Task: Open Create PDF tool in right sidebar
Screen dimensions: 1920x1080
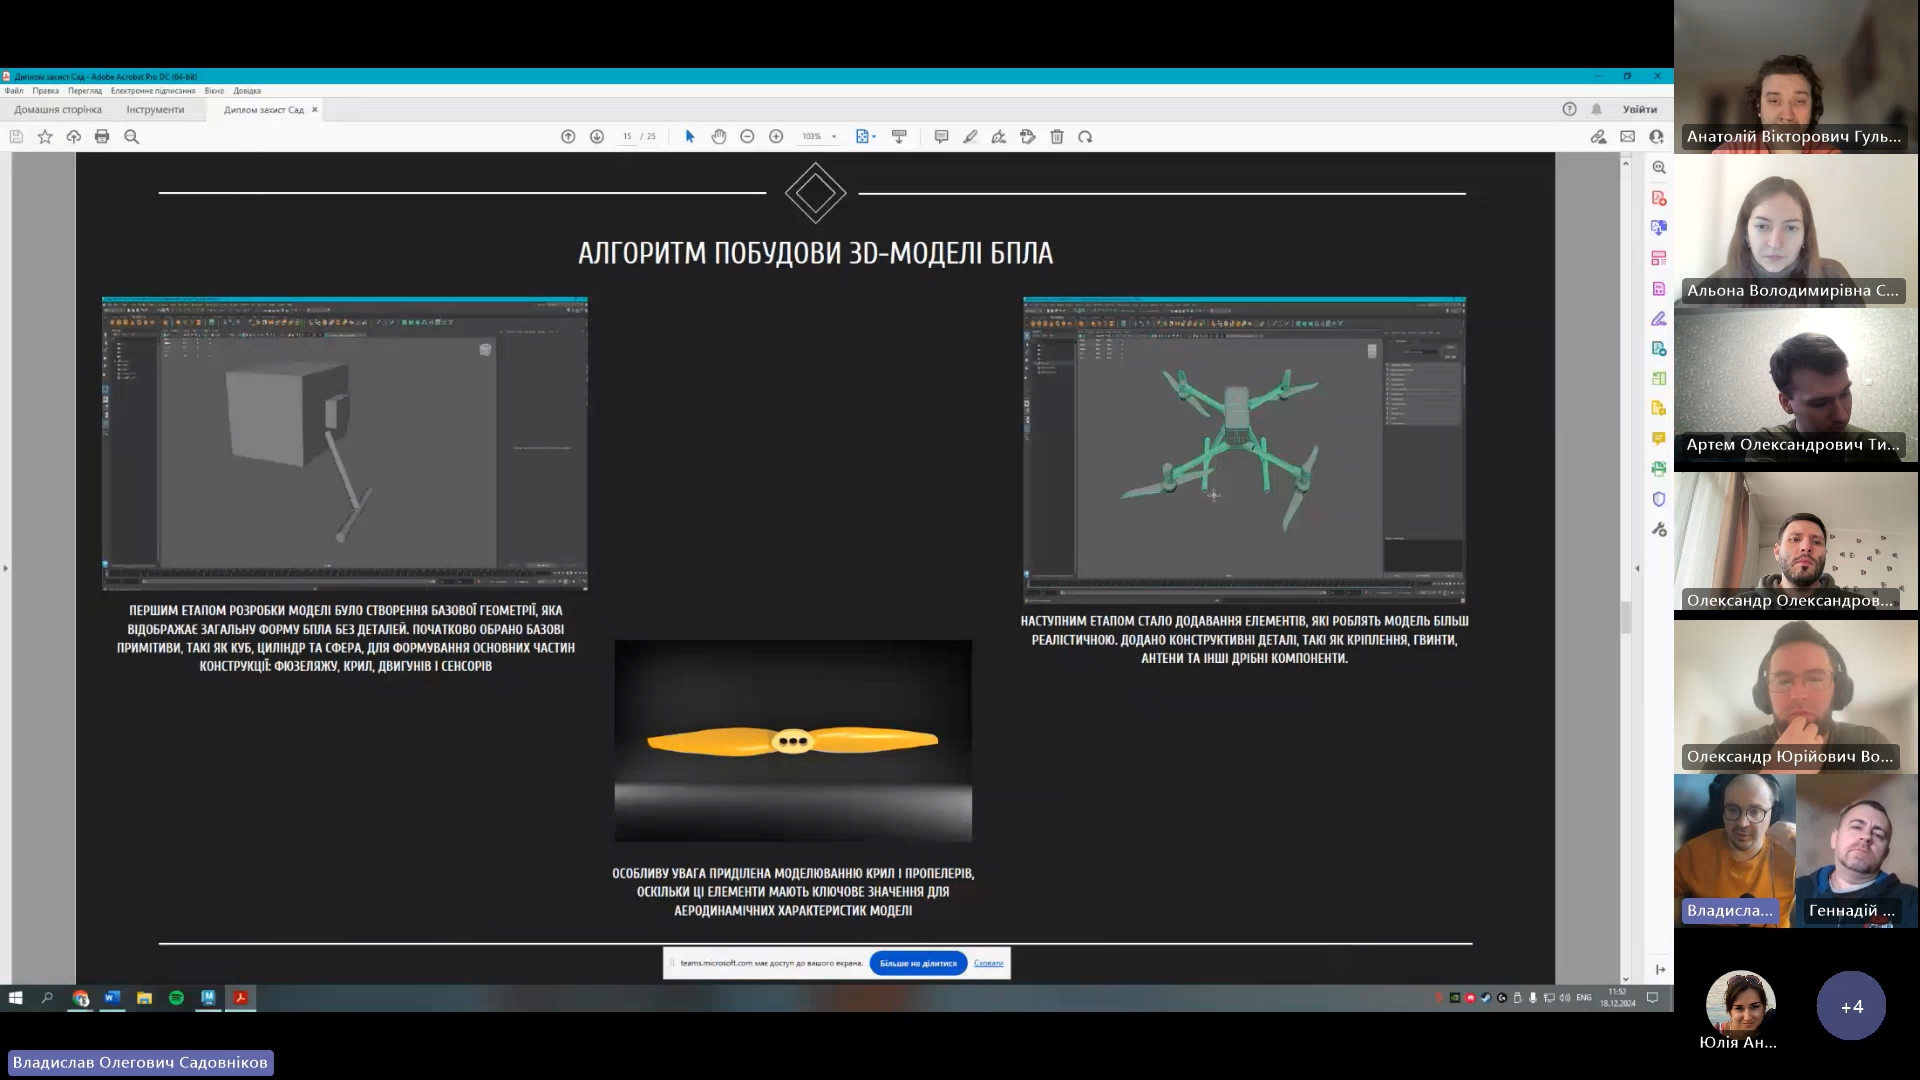Action: click(x=1659, y=198)
